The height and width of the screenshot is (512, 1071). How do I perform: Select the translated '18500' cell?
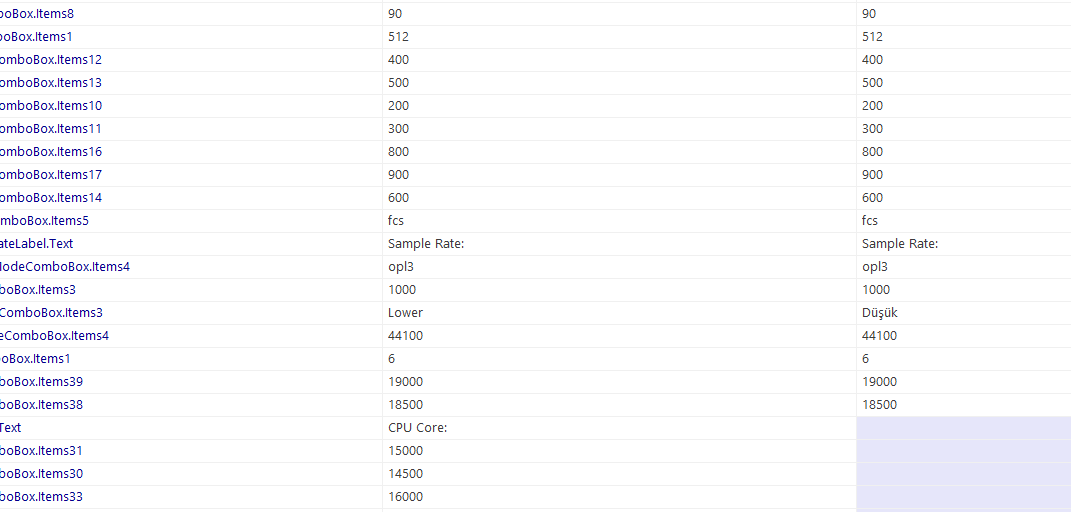pyautogui.click(x=964, y=405)
